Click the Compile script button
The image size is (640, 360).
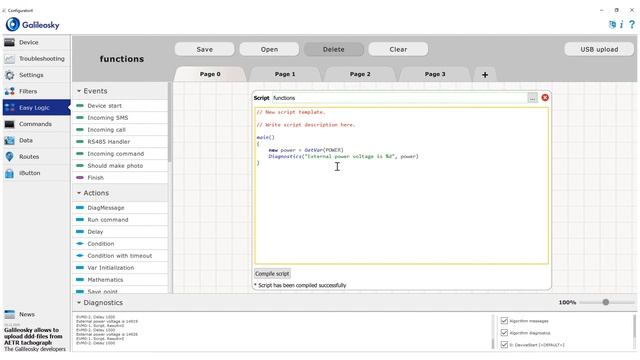point(272,274)
